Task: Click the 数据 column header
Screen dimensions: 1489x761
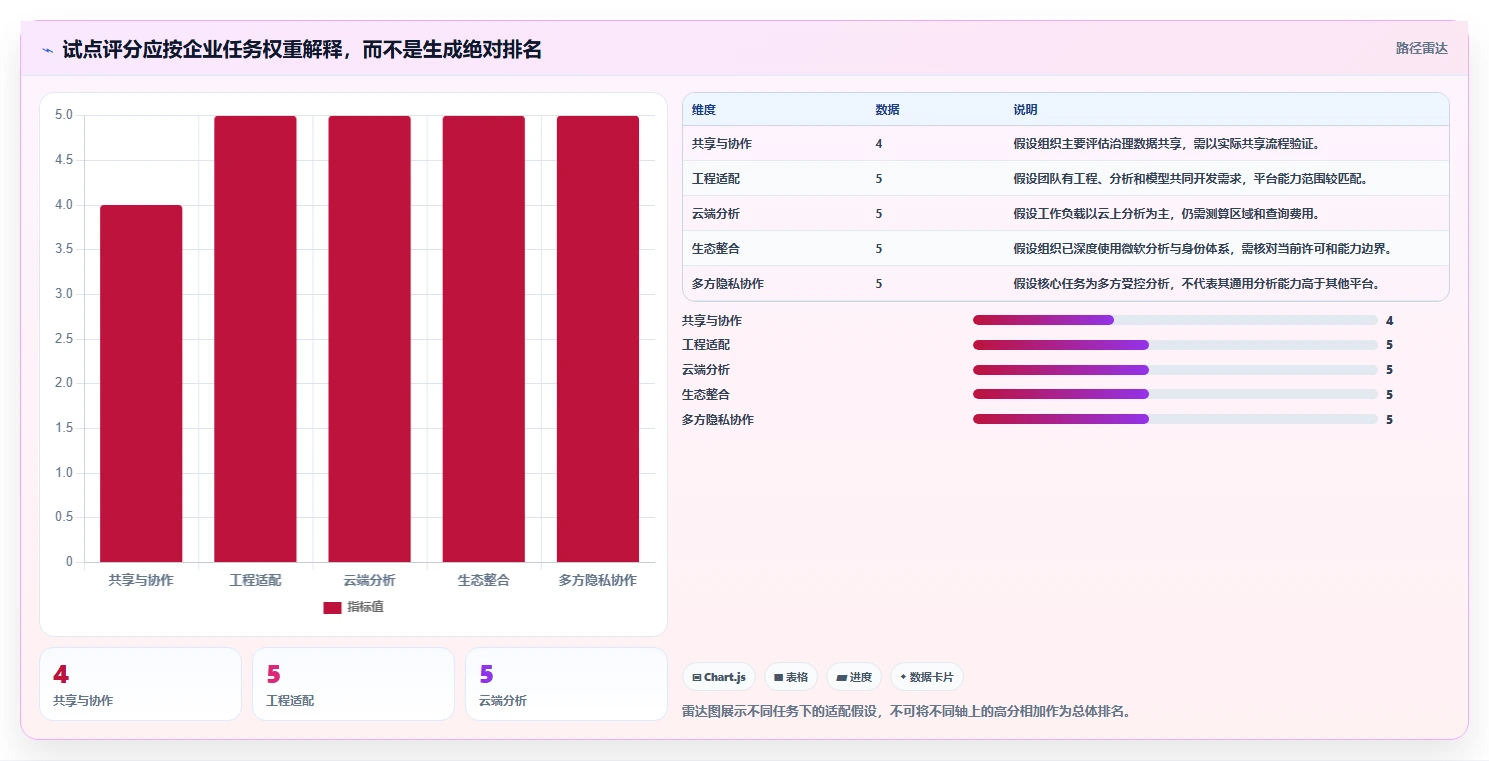Action: [x=887, y=110]
